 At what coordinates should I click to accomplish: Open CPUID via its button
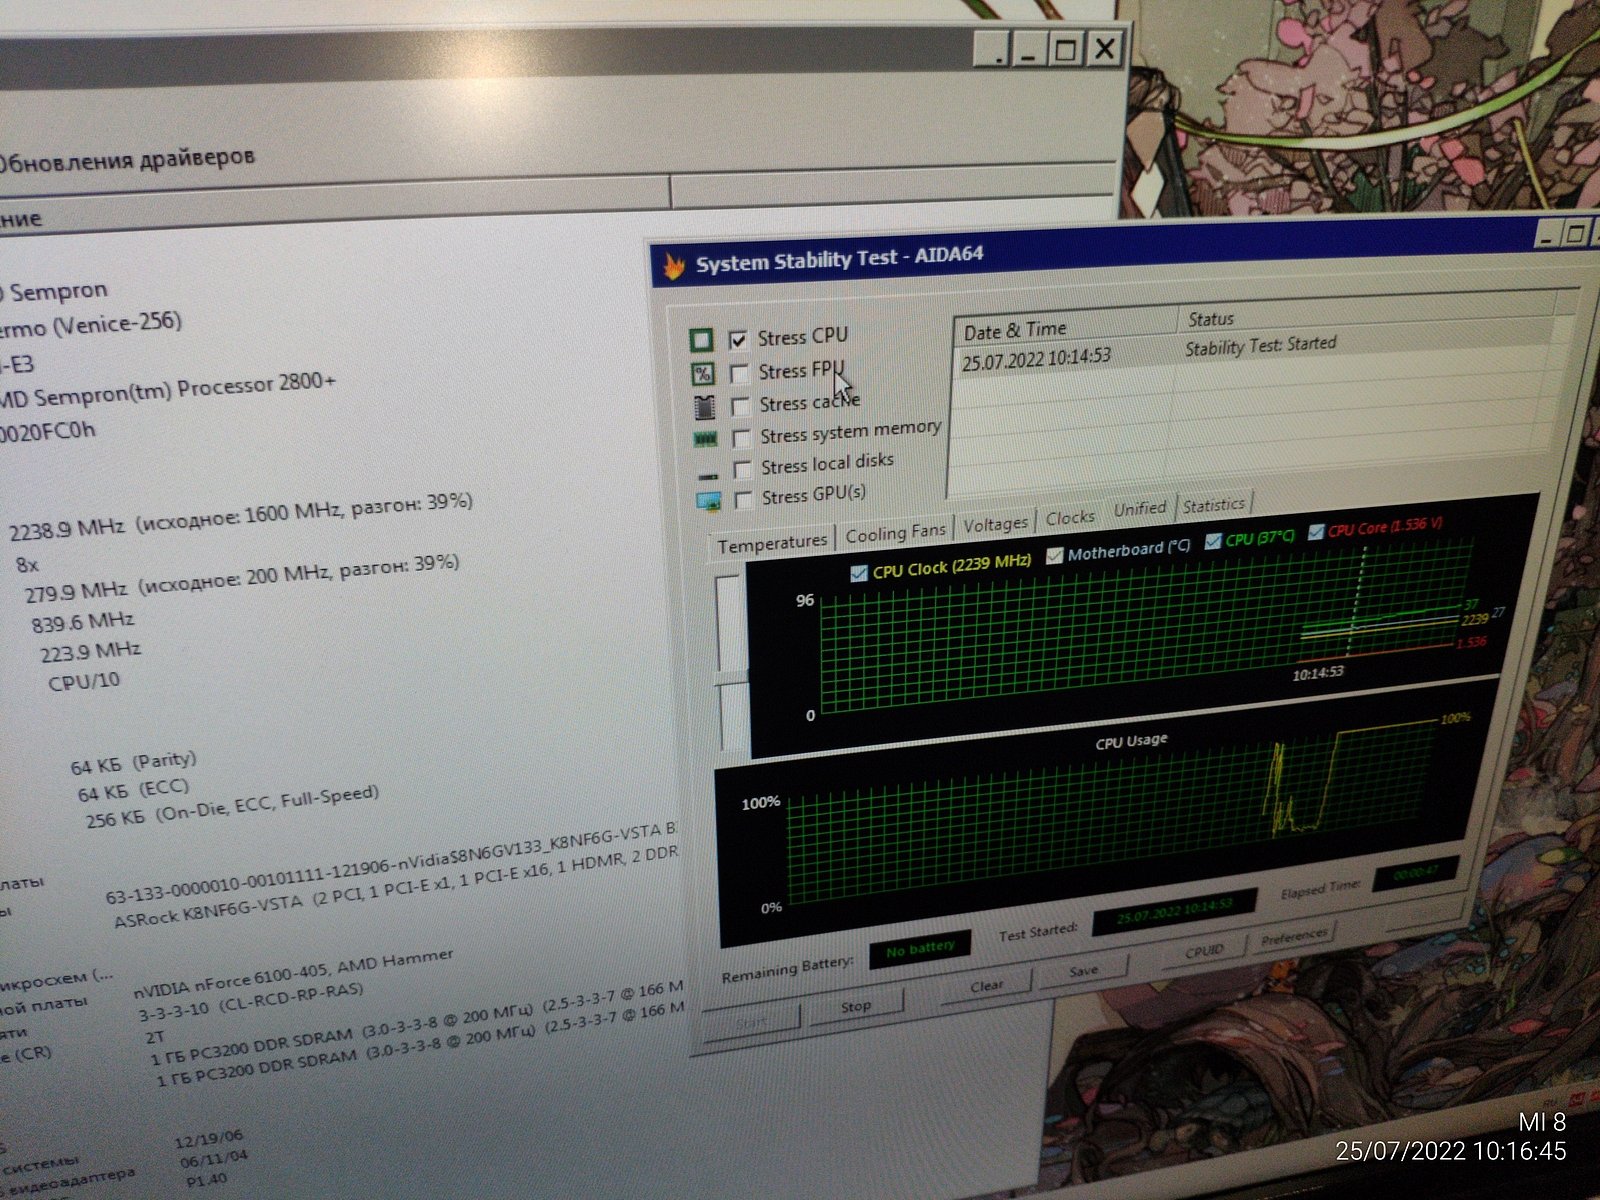(x=1204, y=951)
